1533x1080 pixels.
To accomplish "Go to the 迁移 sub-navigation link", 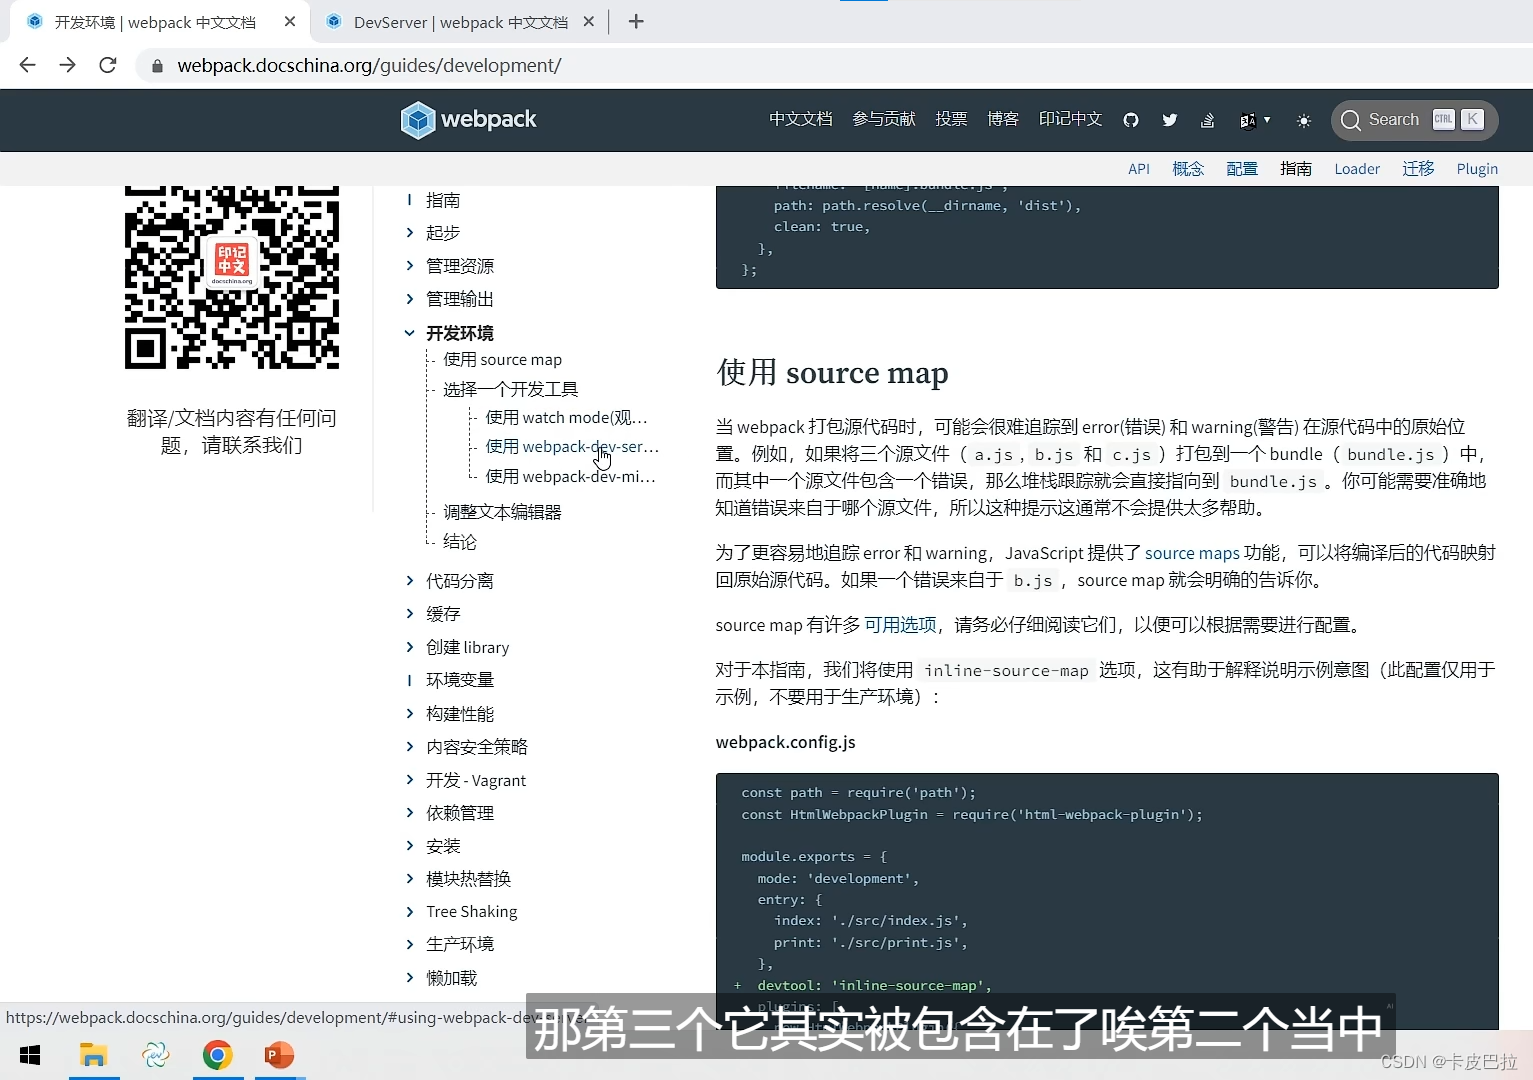I will pos(1418,169).
